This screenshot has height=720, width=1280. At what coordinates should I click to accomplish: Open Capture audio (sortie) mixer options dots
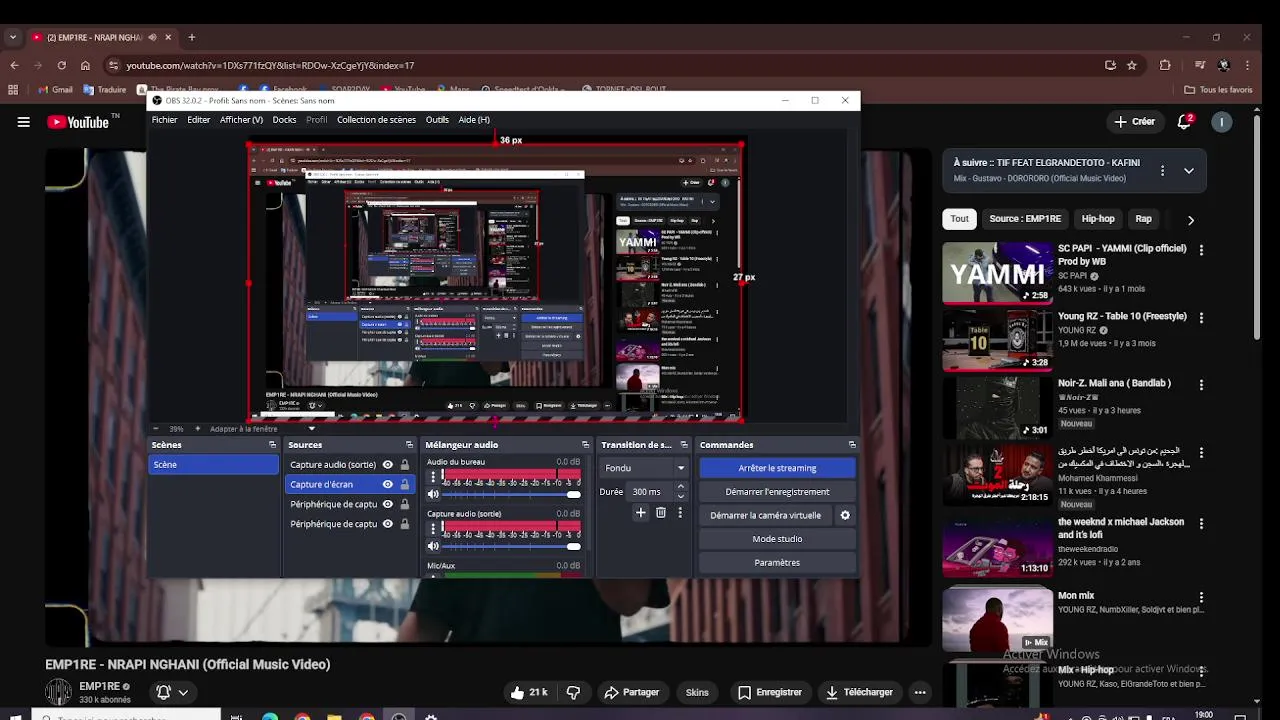pos(433,530)
